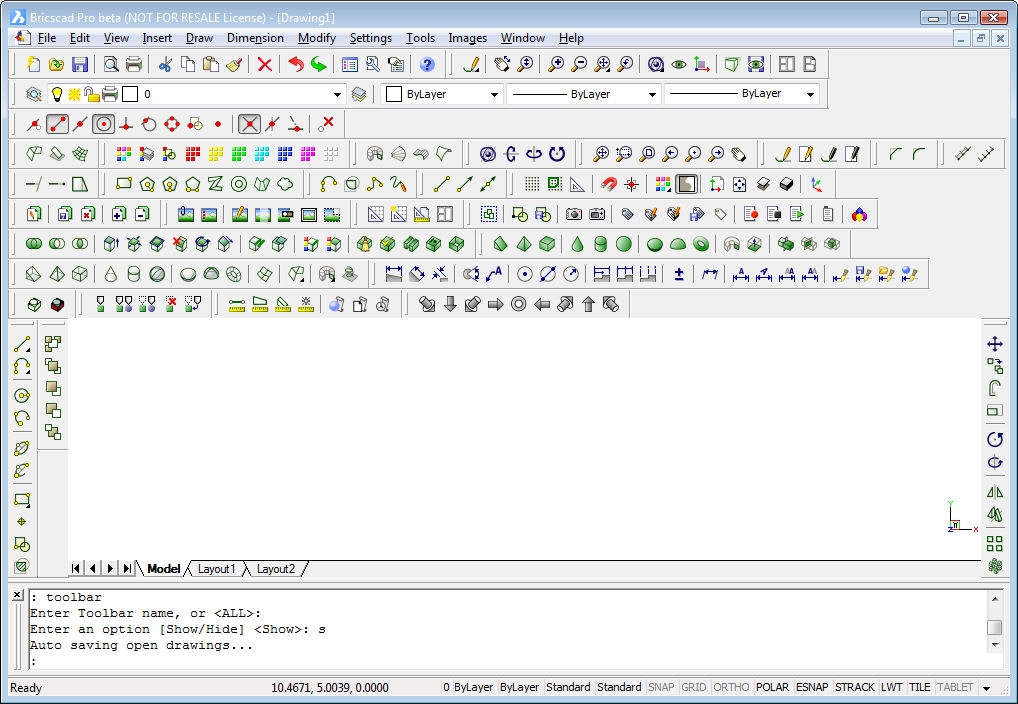The image size is (1018, 704).
Task: Toggle TILE in the status bar
Action: point(919,687)
